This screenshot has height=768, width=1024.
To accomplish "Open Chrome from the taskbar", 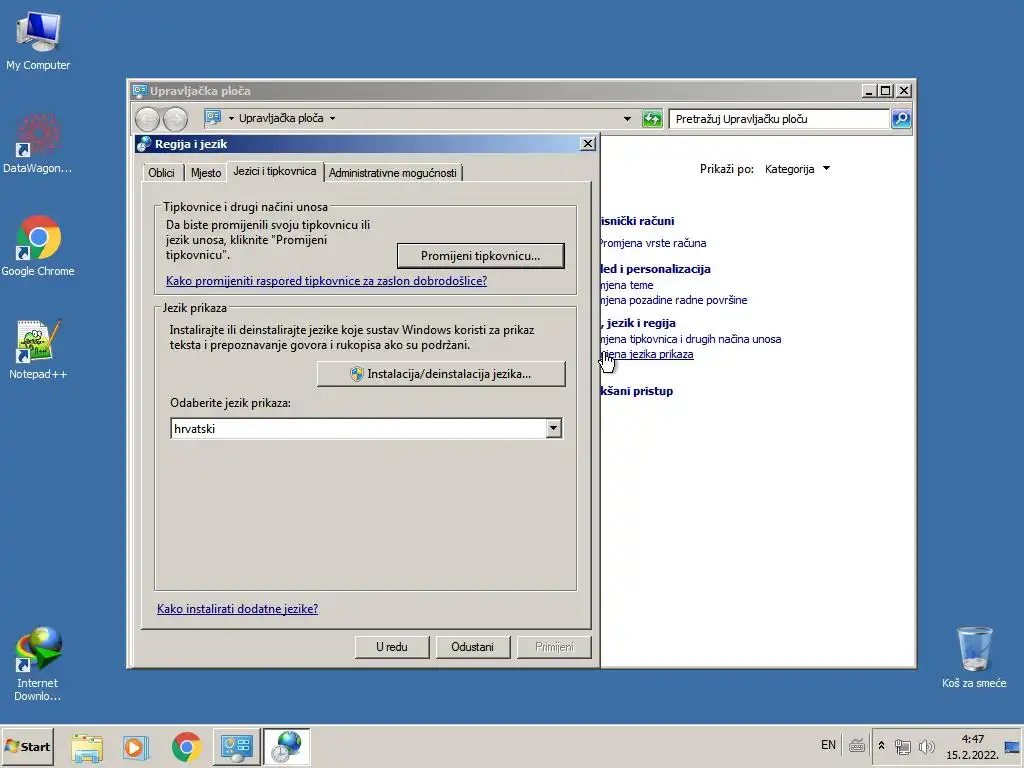I will [x=186, y=747].
